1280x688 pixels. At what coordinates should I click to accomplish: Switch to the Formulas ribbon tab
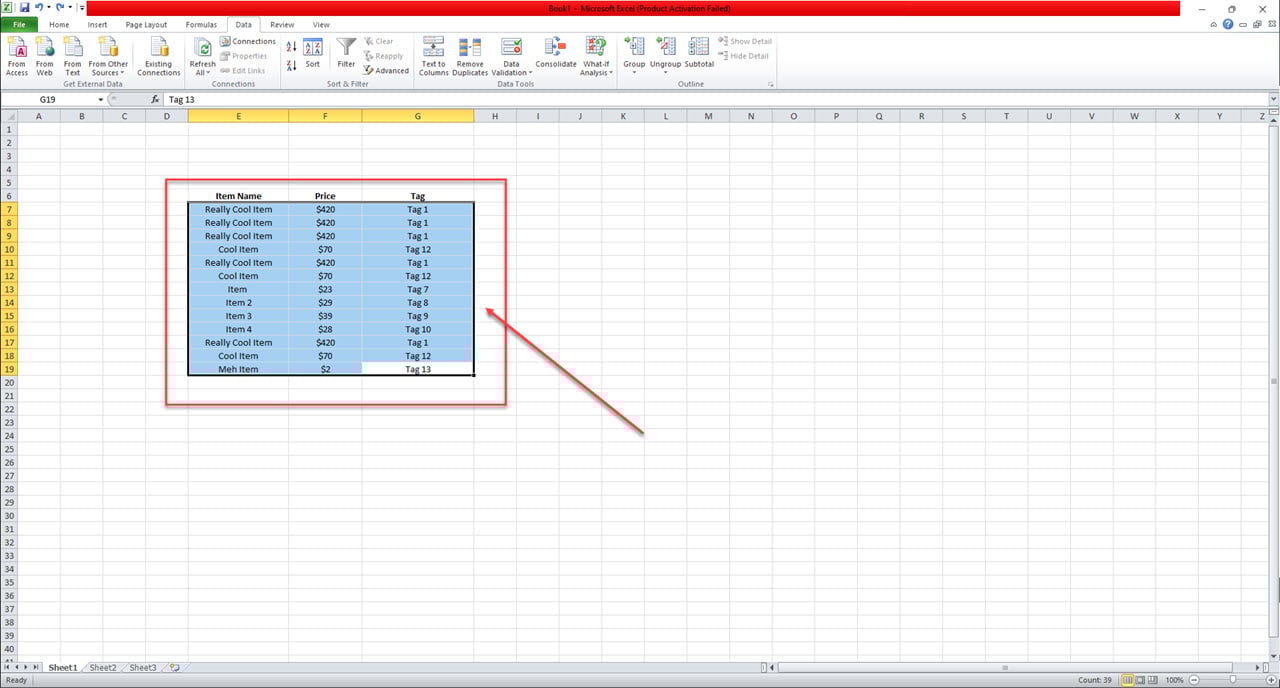(x=200, y=24)
